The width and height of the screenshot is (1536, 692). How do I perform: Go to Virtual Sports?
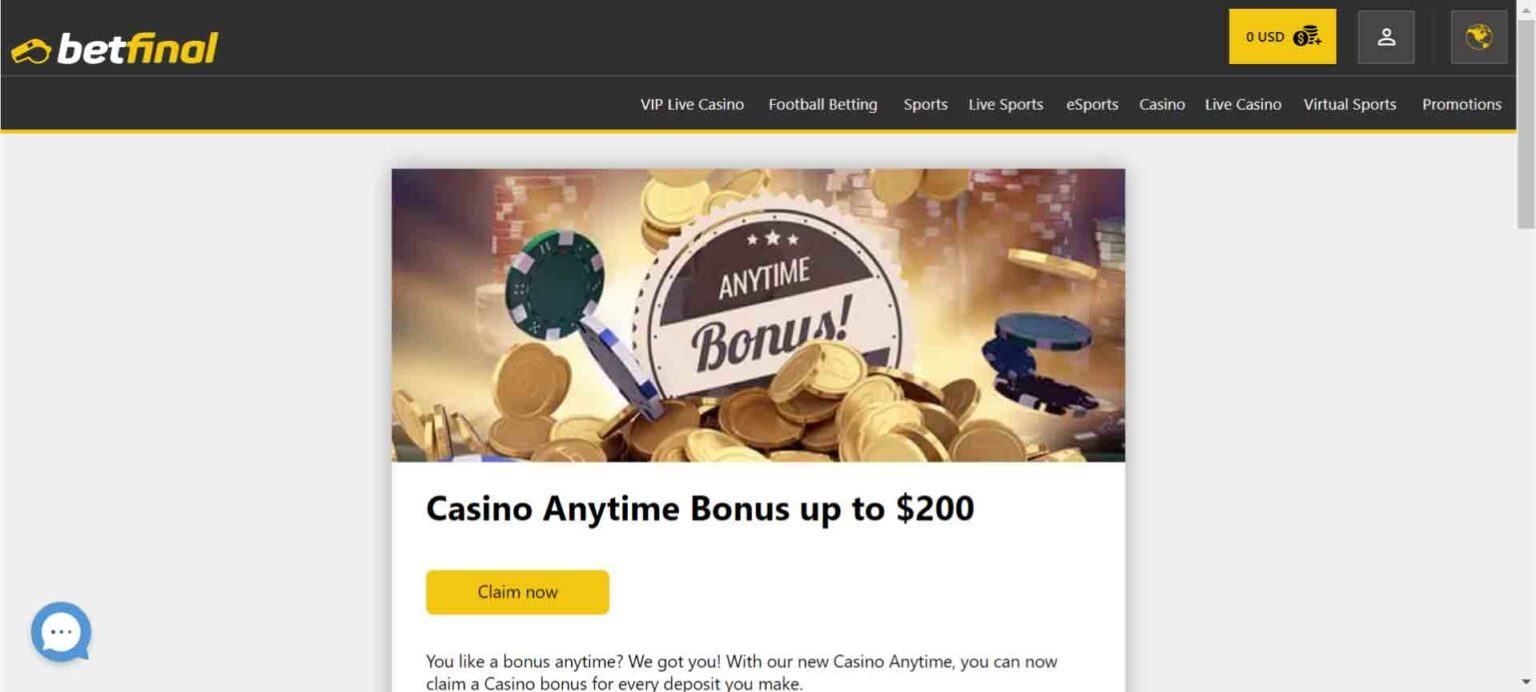pyautogui.click(x=1350, y=104)
